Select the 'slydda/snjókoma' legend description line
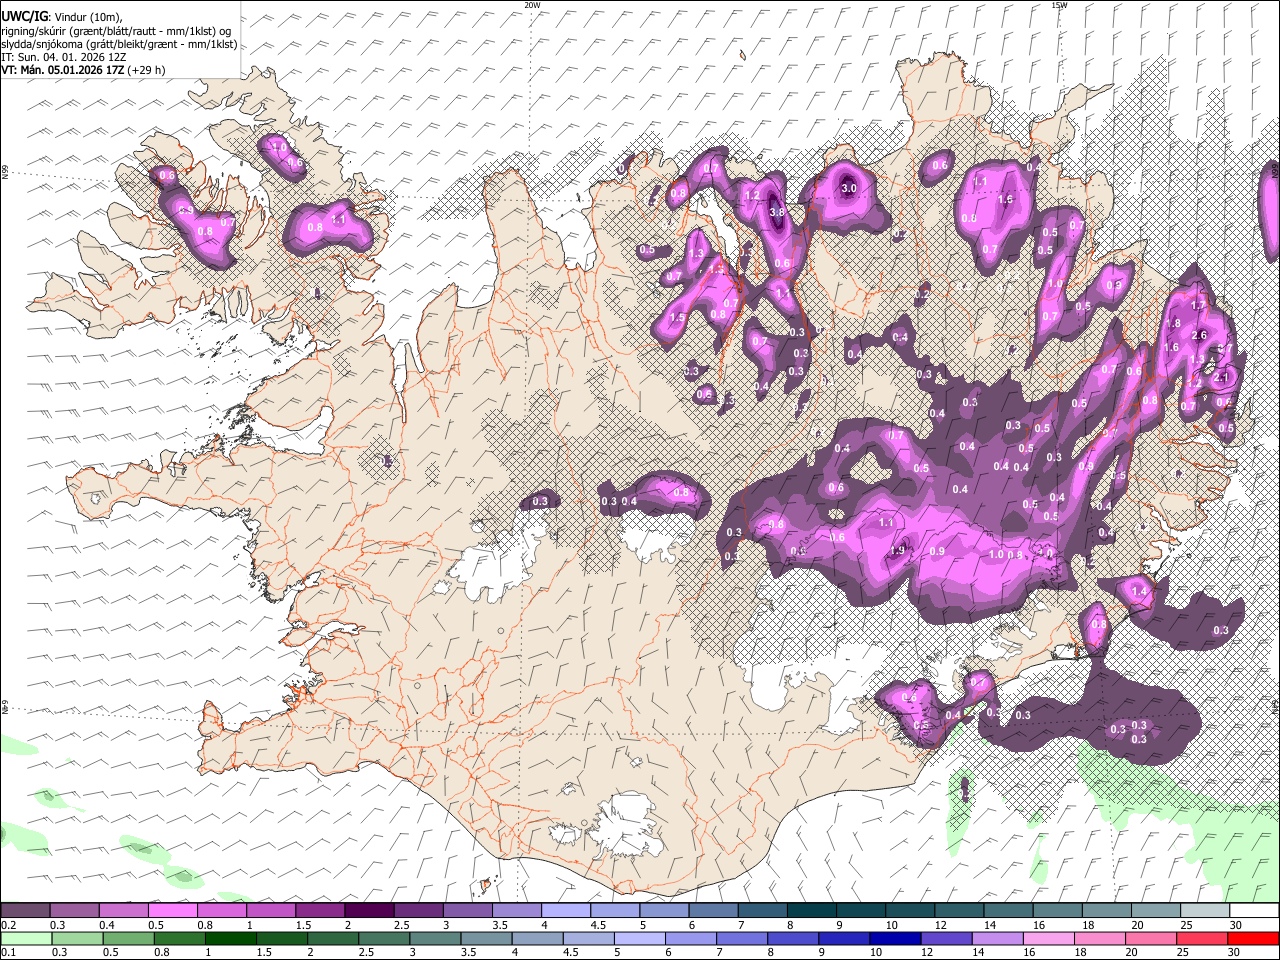Screen dimensions: 1280x960 click(x=119, y=44)
